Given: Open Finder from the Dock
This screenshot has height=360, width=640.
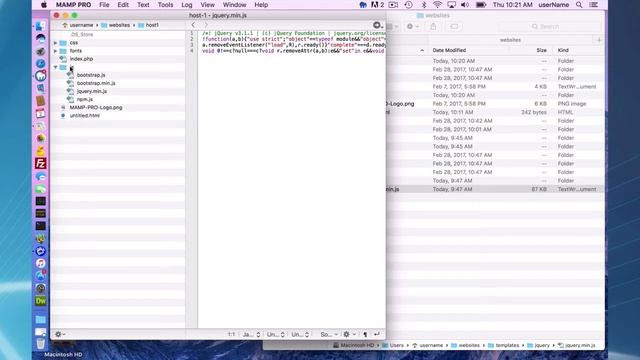Looking at the screenshot, I should point(40,26).
